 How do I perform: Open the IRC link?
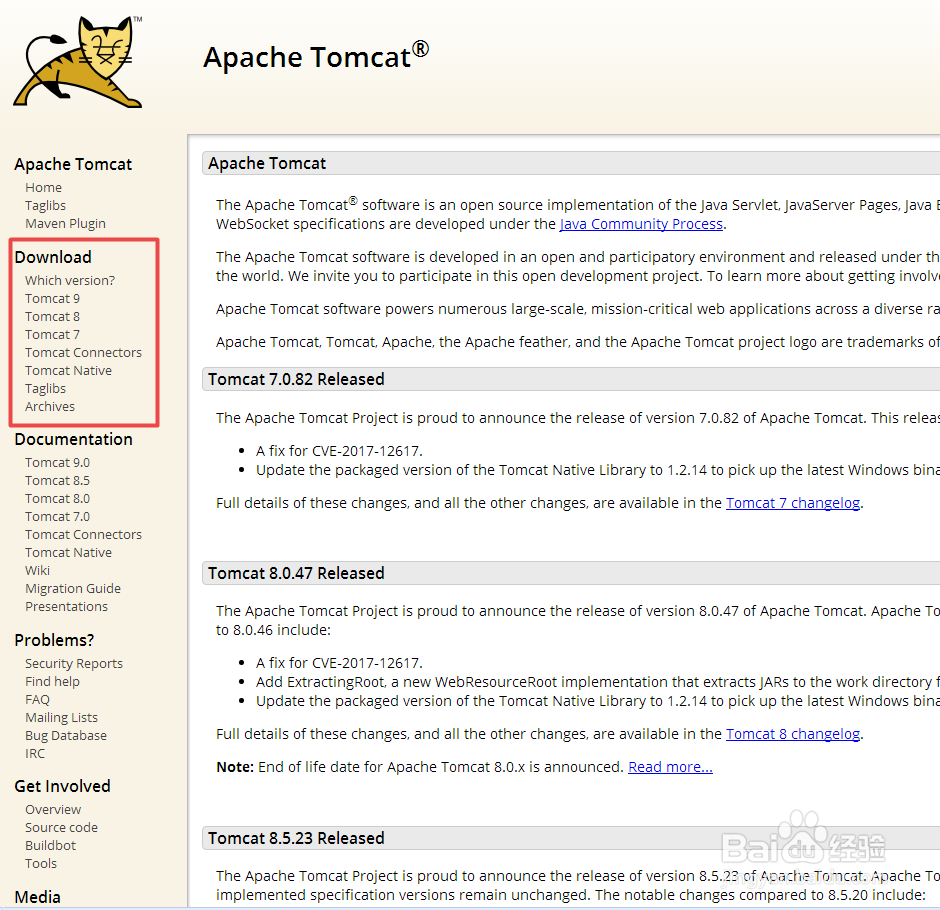(x=35, y=754)
